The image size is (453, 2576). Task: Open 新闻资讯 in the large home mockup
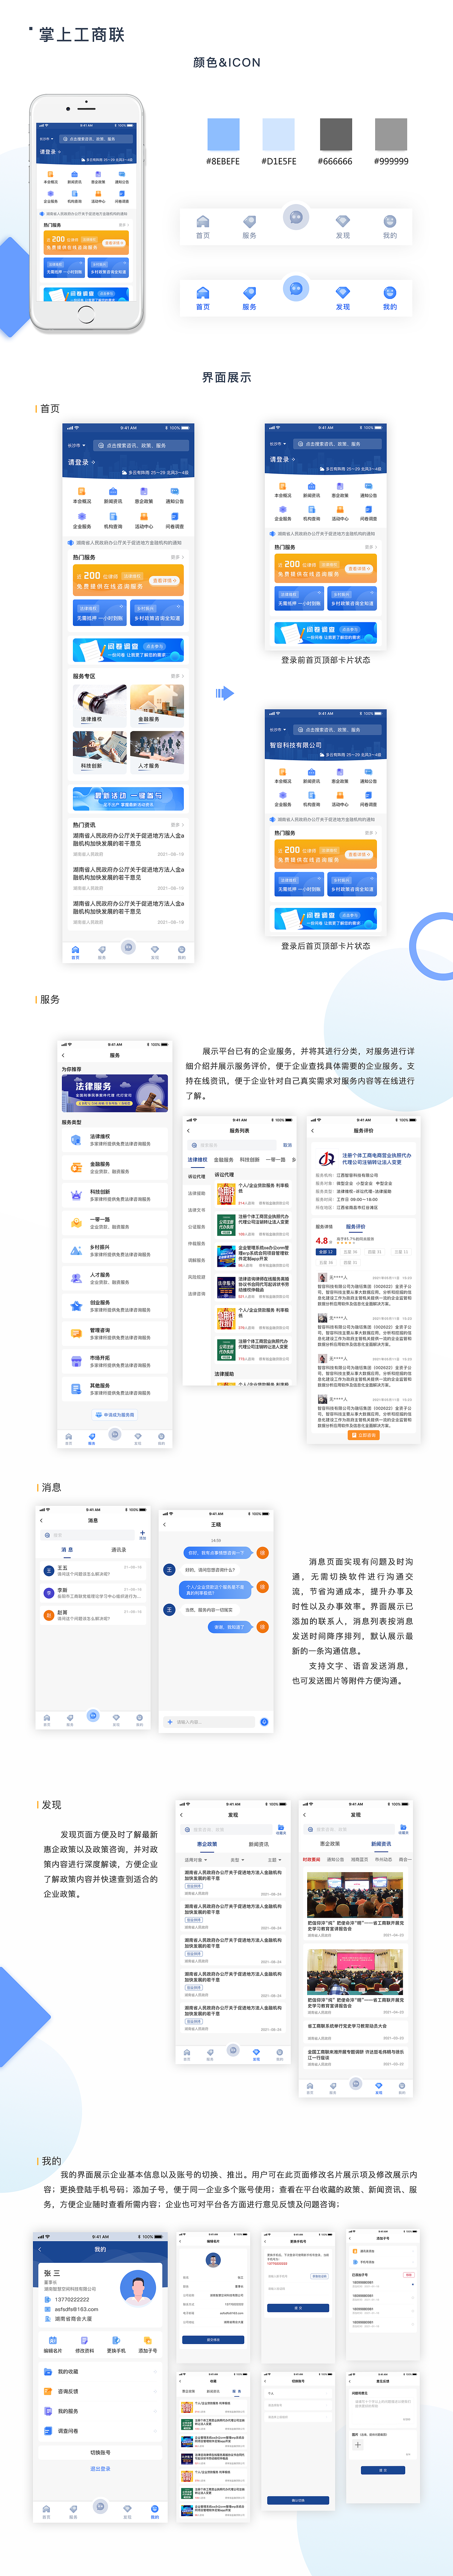[x=113, y=495]
